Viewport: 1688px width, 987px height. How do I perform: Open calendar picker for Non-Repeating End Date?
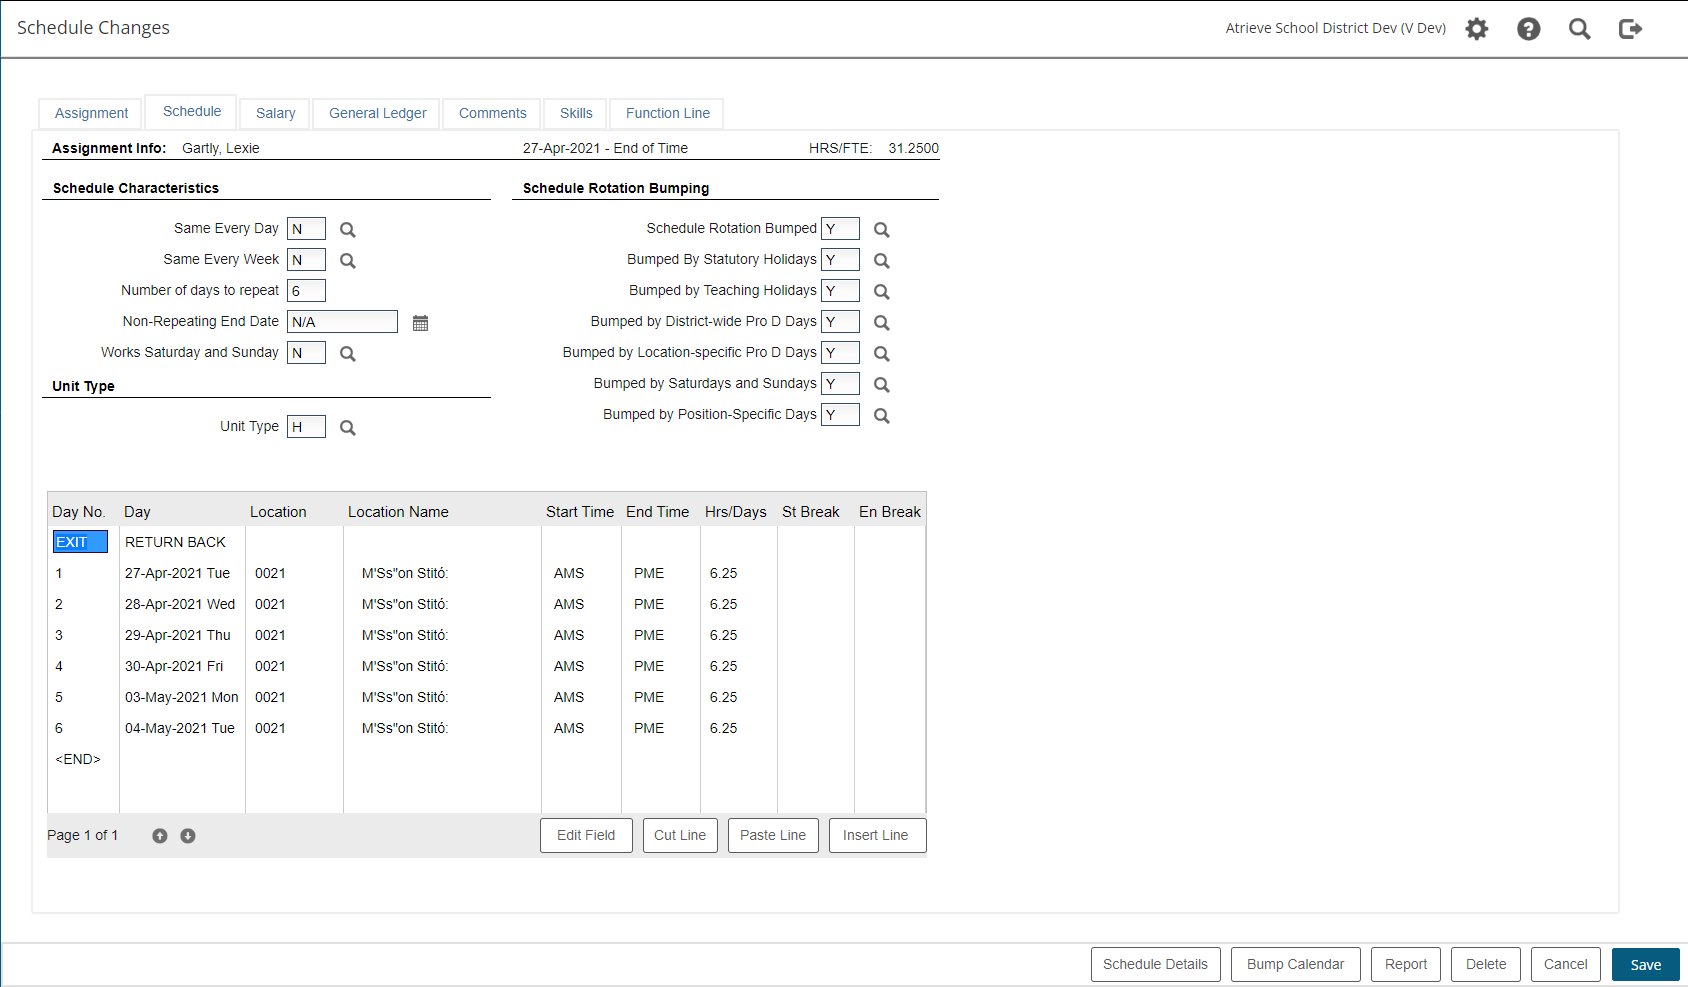pos(420,323)
